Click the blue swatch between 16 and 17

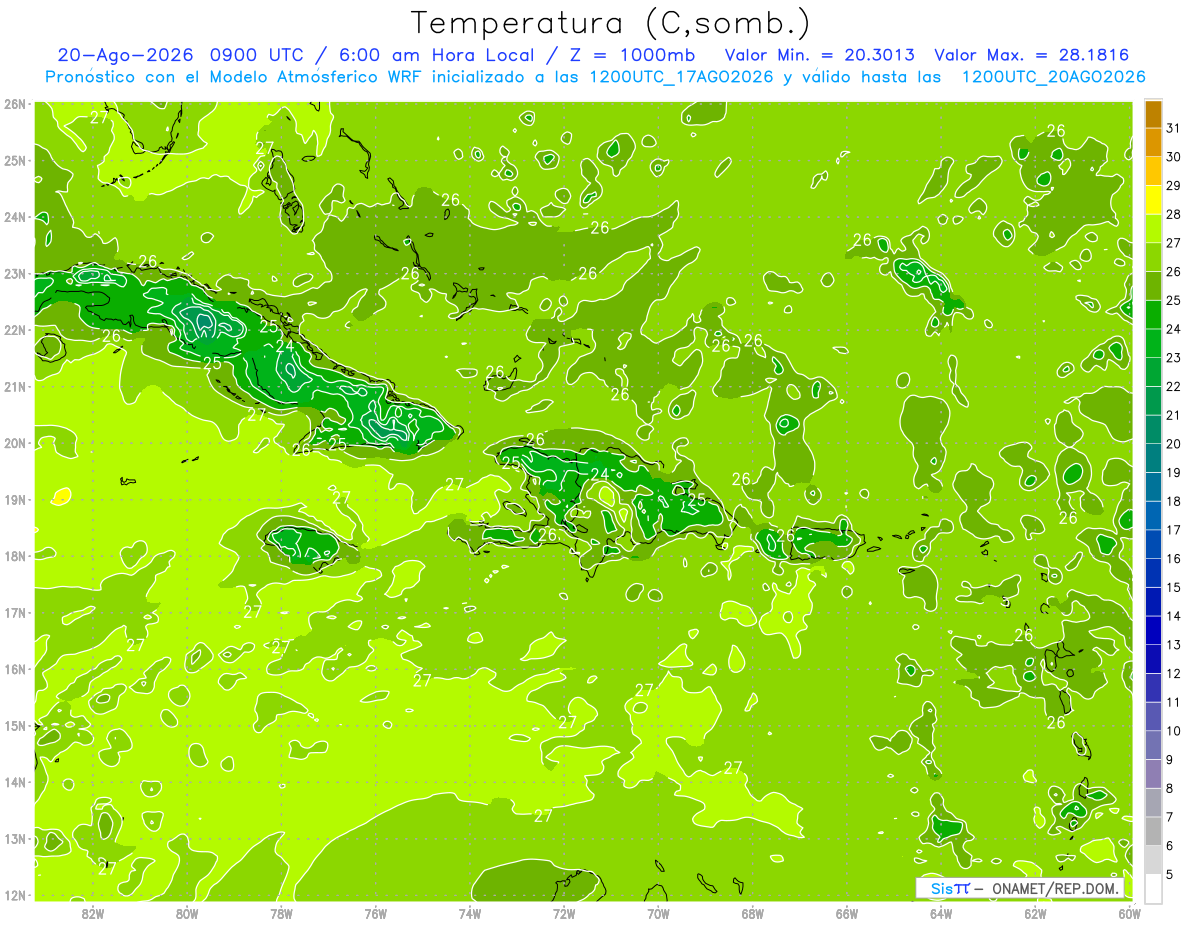(x=1154, y=544)
